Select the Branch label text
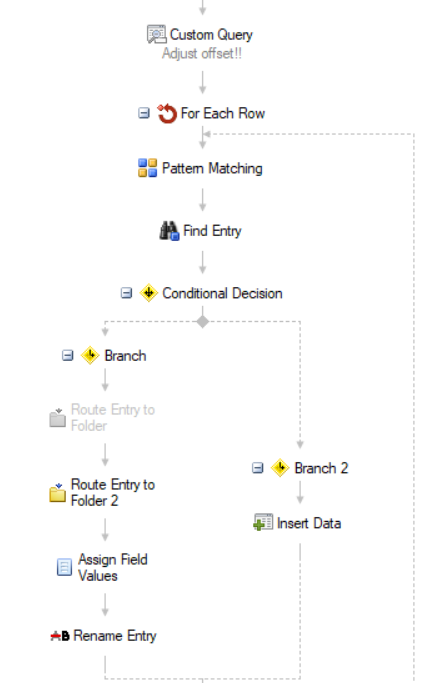 pos(125,356)
